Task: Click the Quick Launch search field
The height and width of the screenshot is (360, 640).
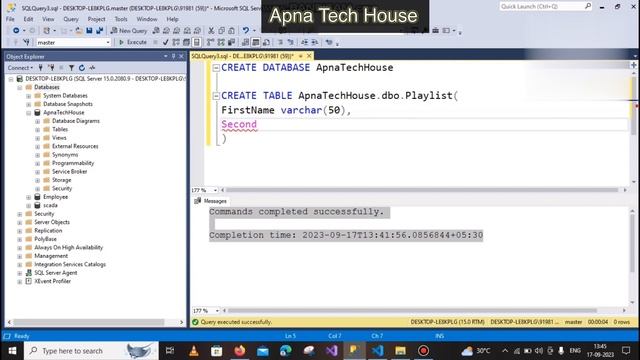Action: (x=546, y=7)
